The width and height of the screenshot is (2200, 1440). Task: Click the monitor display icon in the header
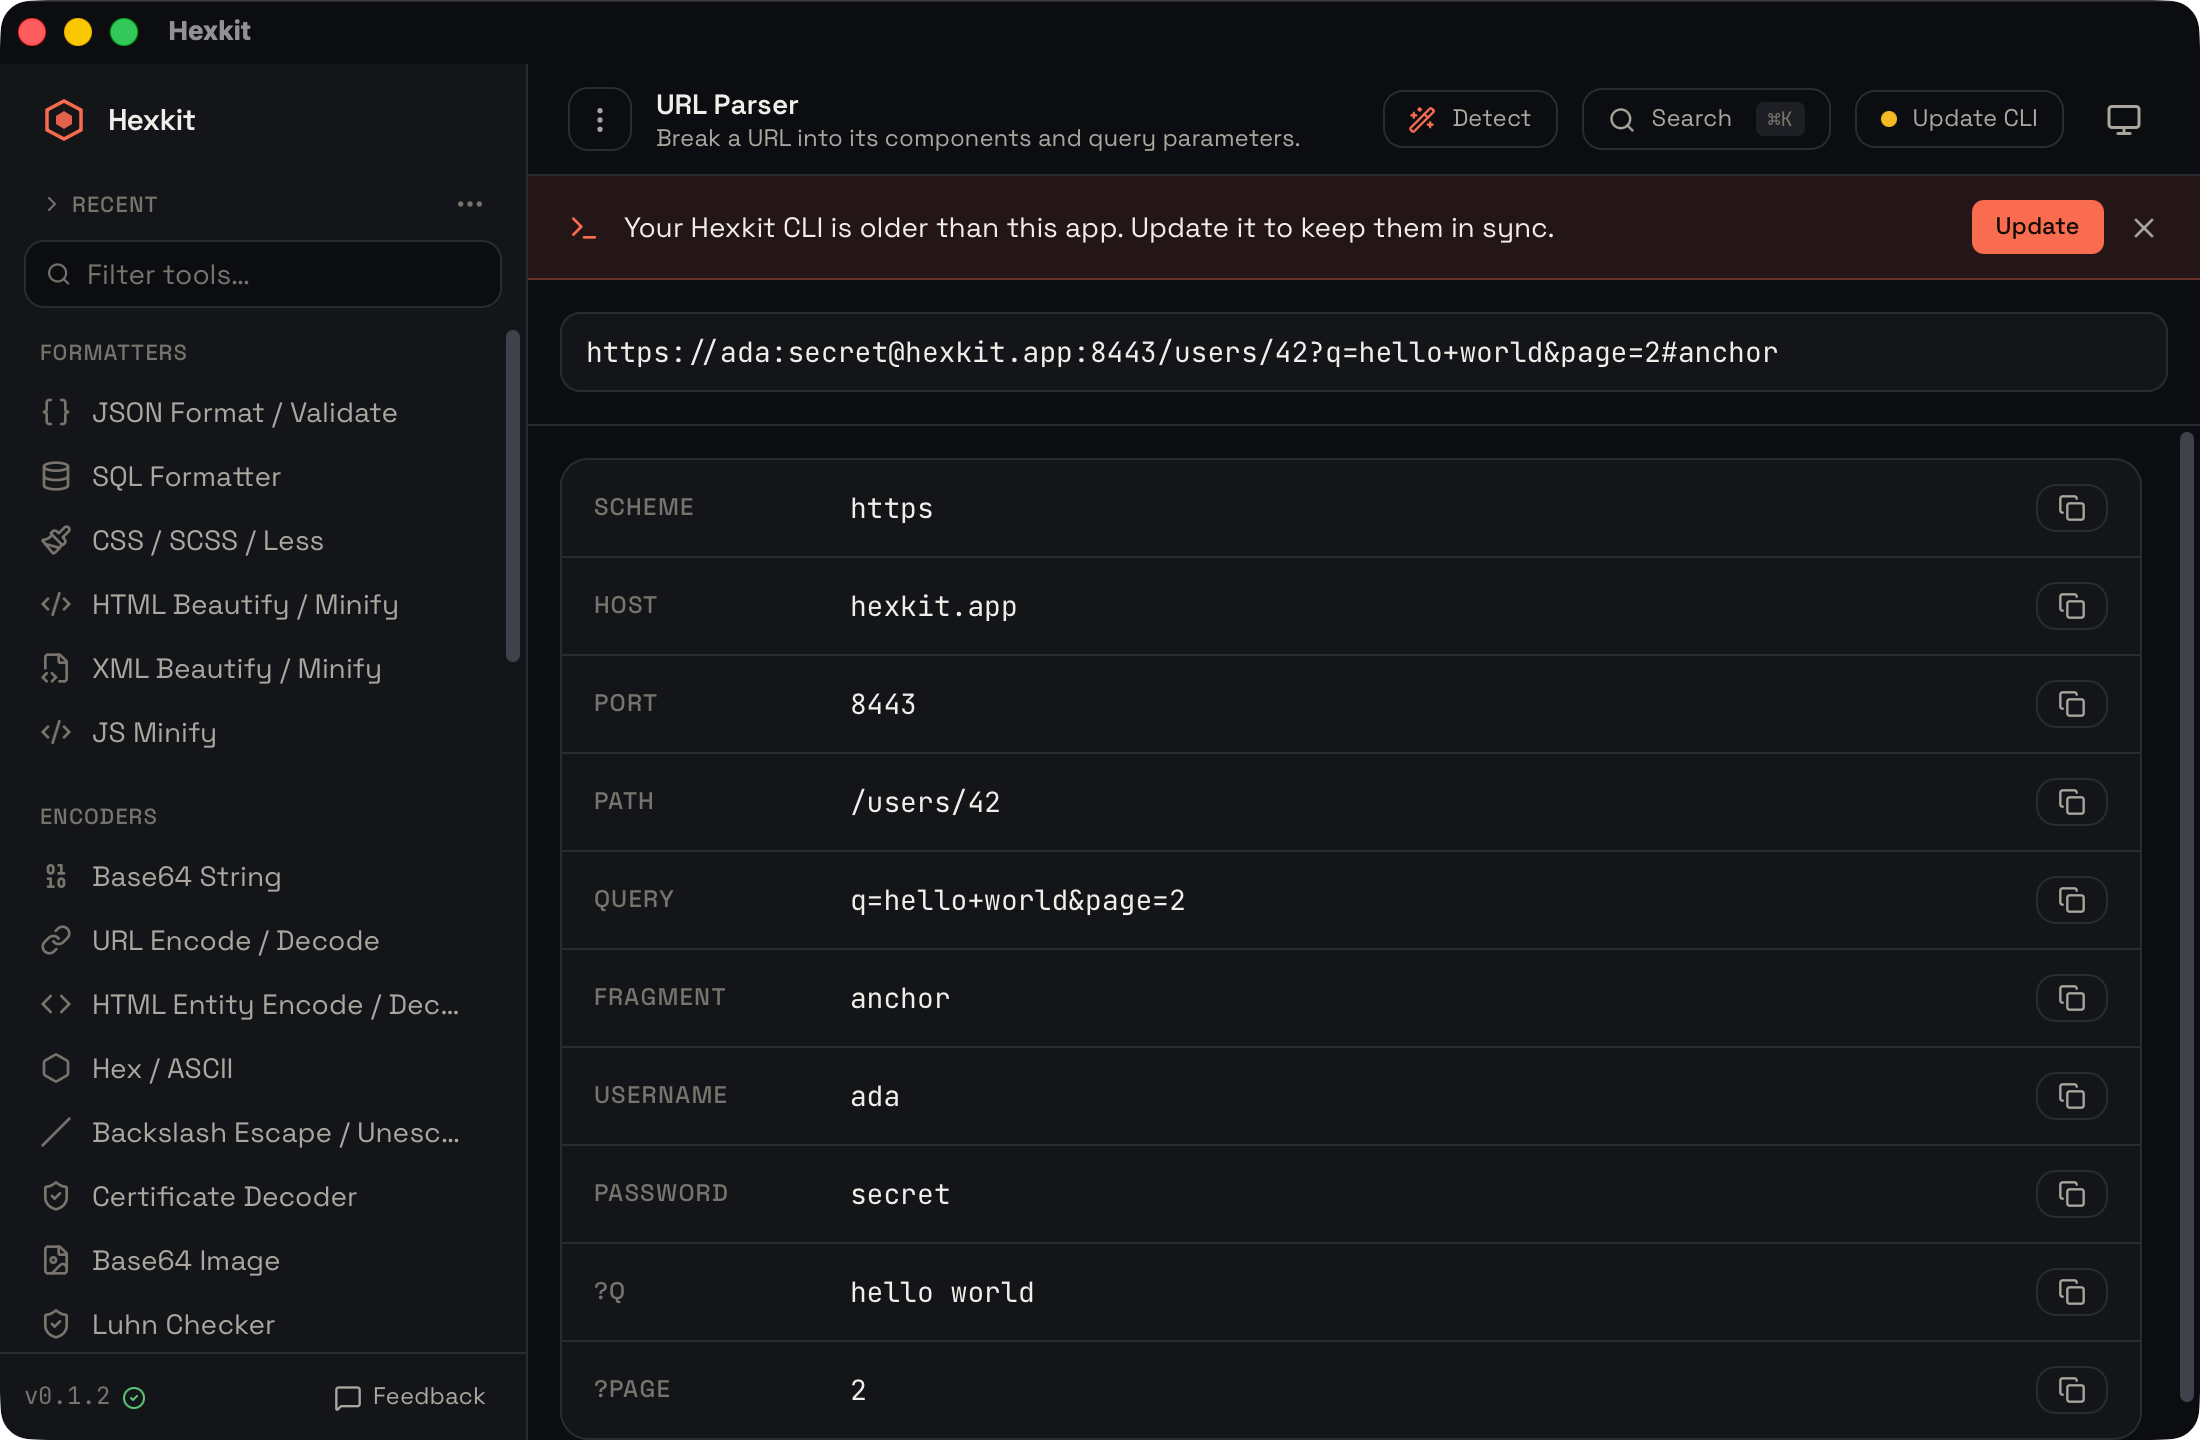pyautogui.click(x=2124, y=119)
